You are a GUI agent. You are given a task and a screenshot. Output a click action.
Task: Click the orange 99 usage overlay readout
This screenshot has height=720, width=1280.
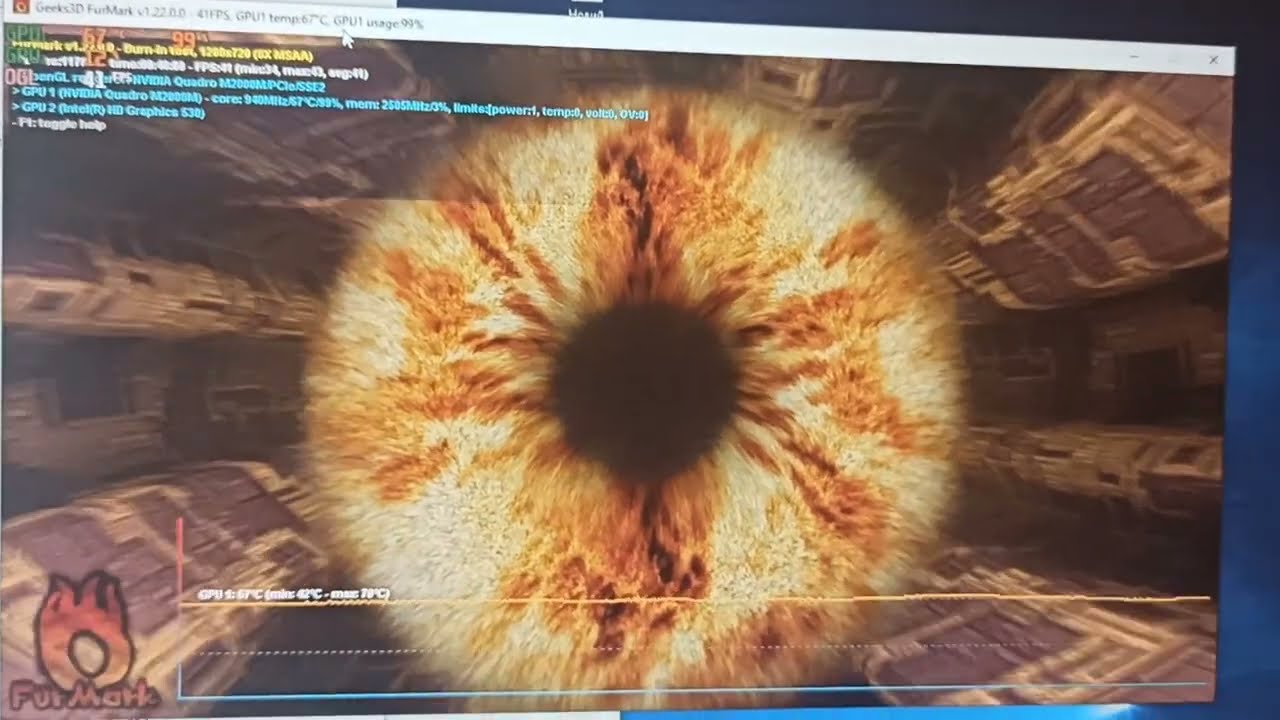[x=183, y=41]
